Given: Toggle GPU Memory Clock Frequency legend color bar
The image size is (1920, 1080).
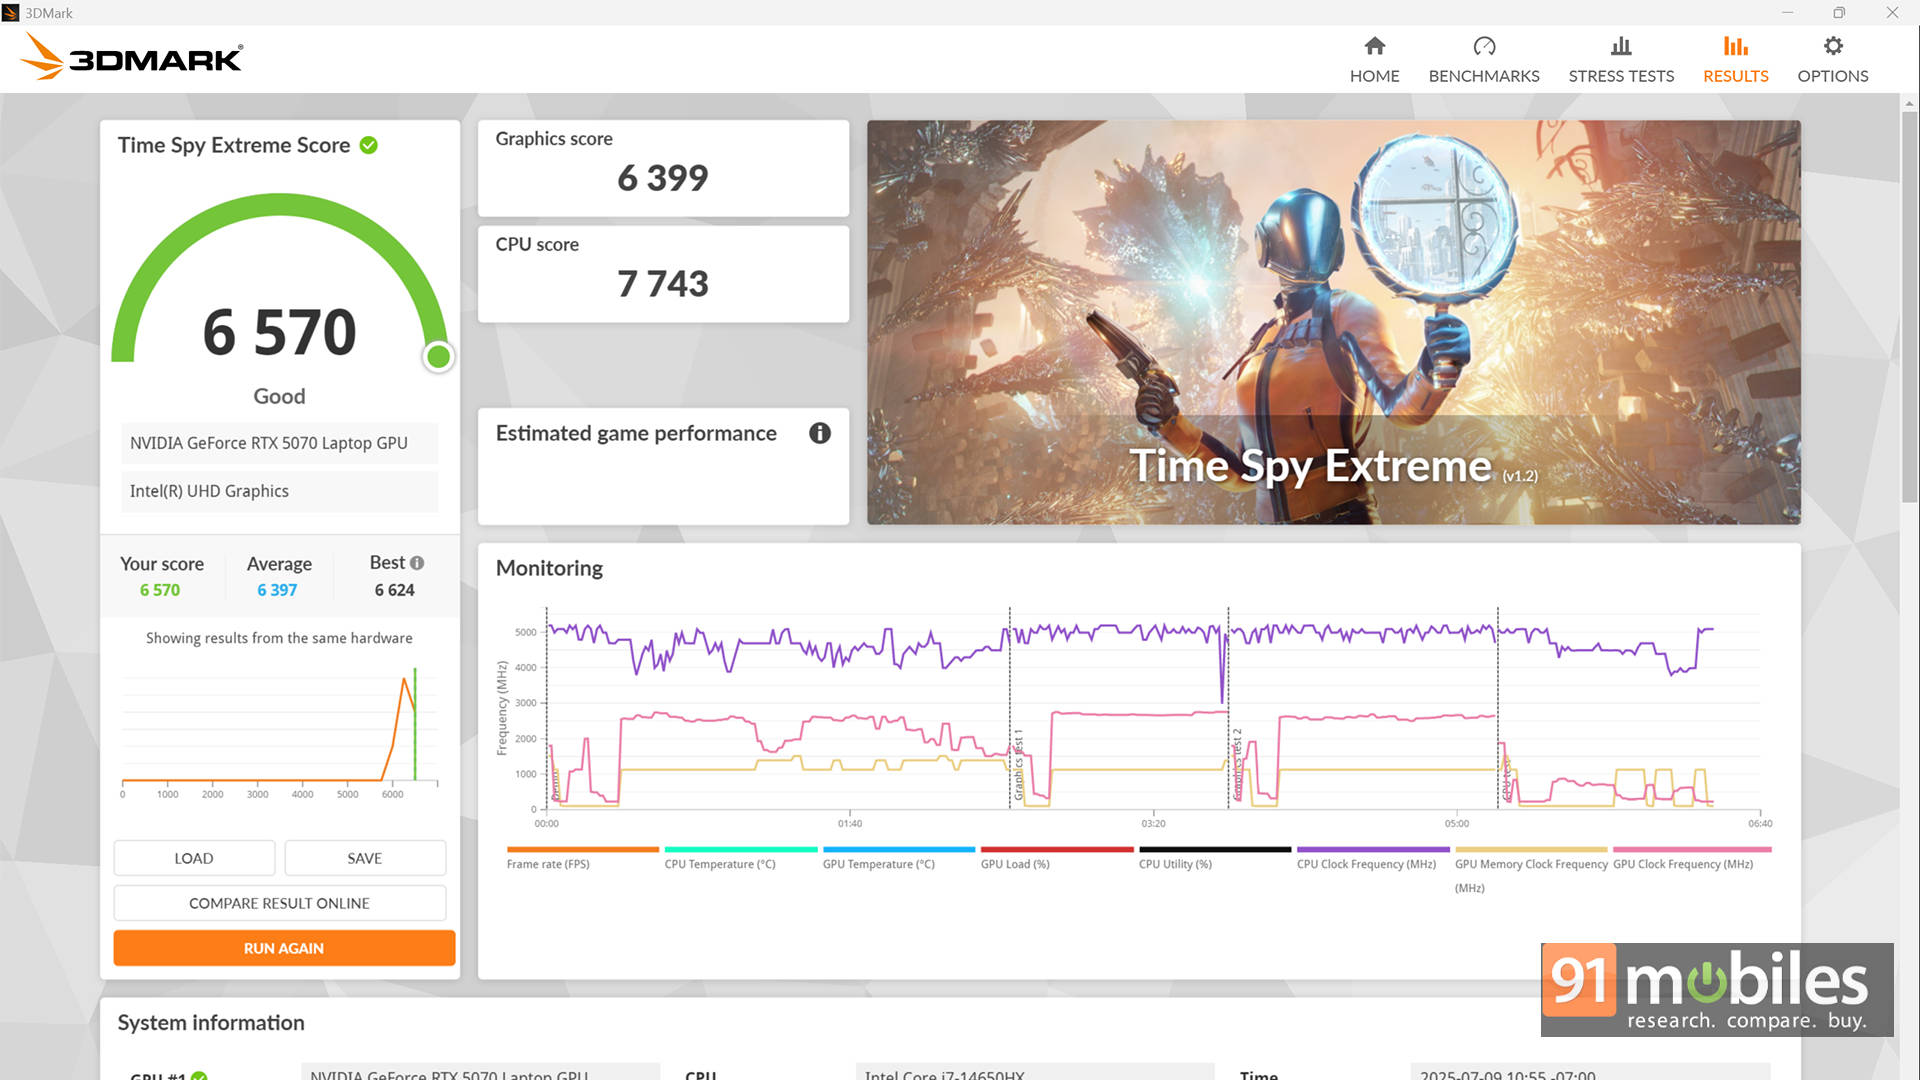Looking at the screenshot, I should click(1531, 849).
